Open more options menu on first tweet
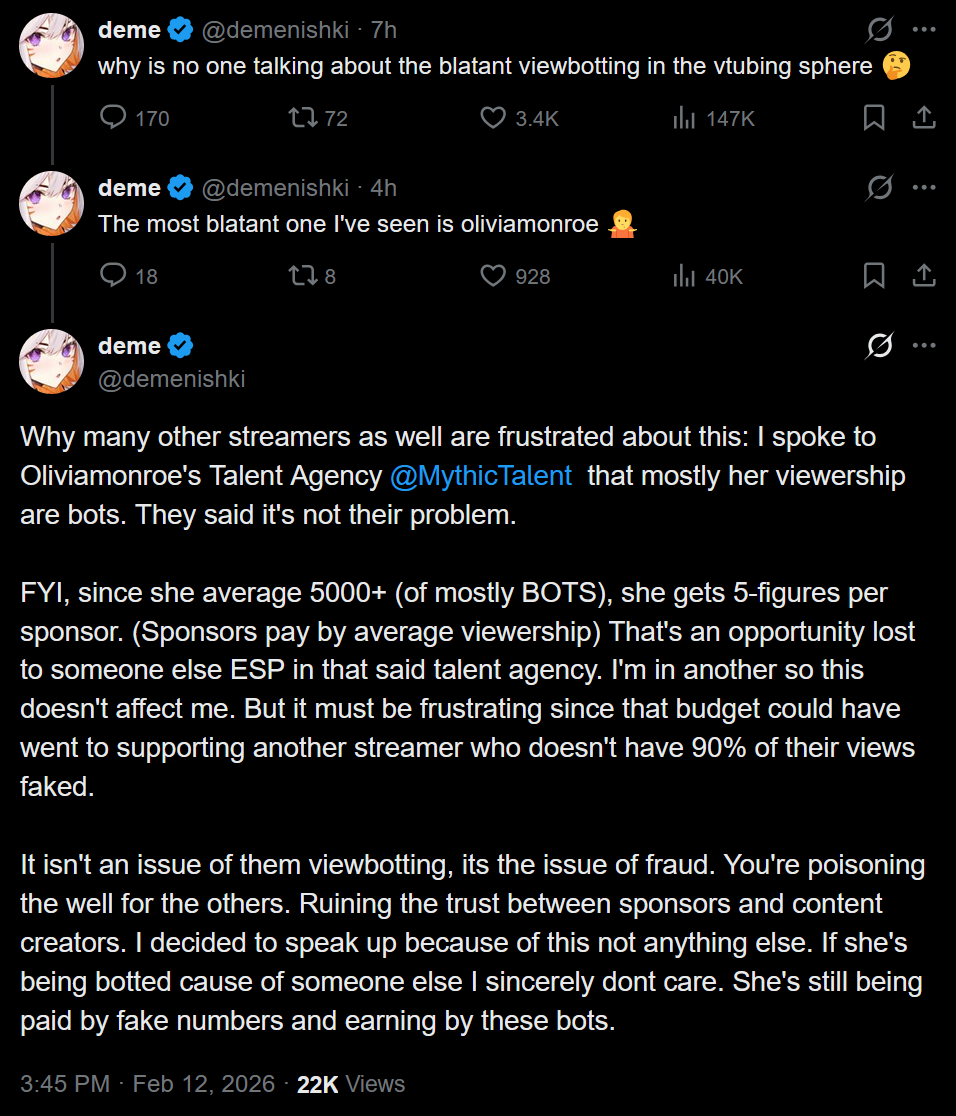The image size is (956, 1116). [924, 30]
